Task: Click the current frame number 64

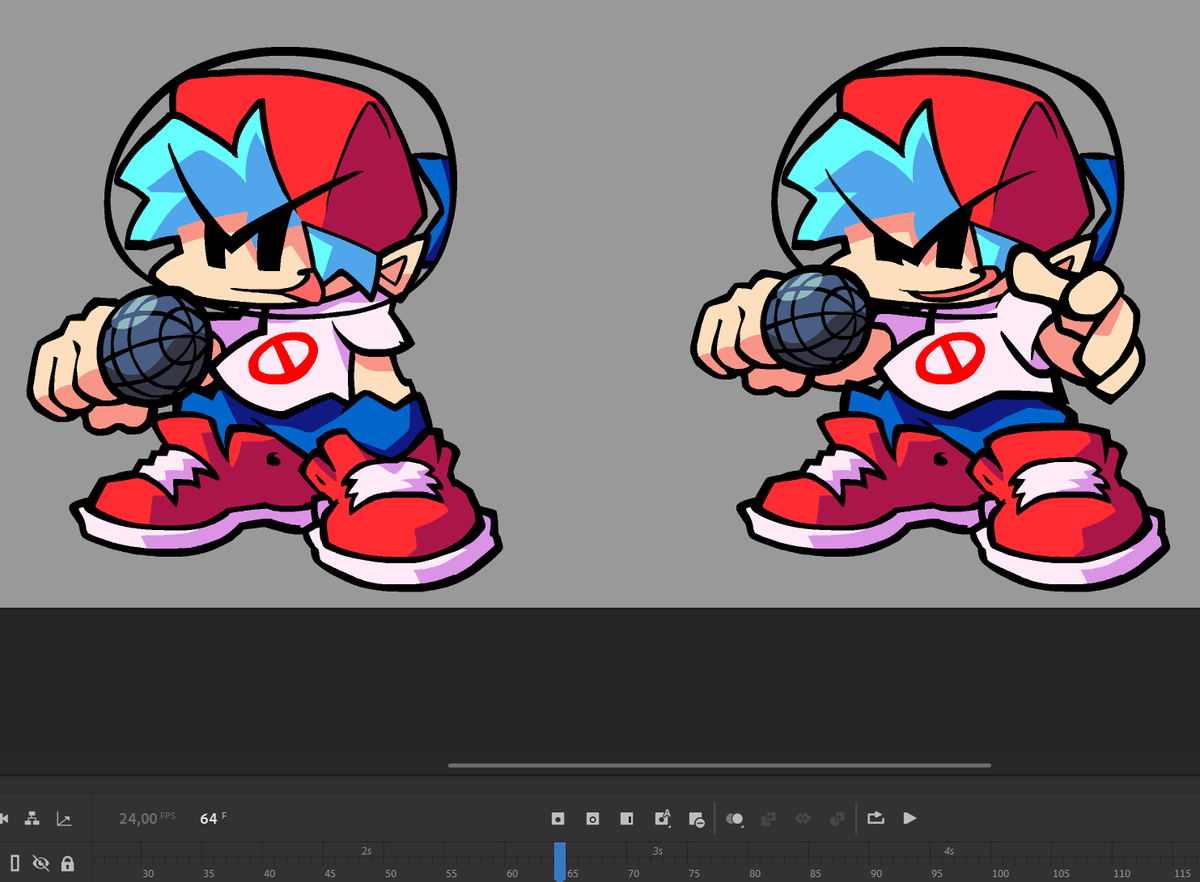Action: click(x=209, y=818)
